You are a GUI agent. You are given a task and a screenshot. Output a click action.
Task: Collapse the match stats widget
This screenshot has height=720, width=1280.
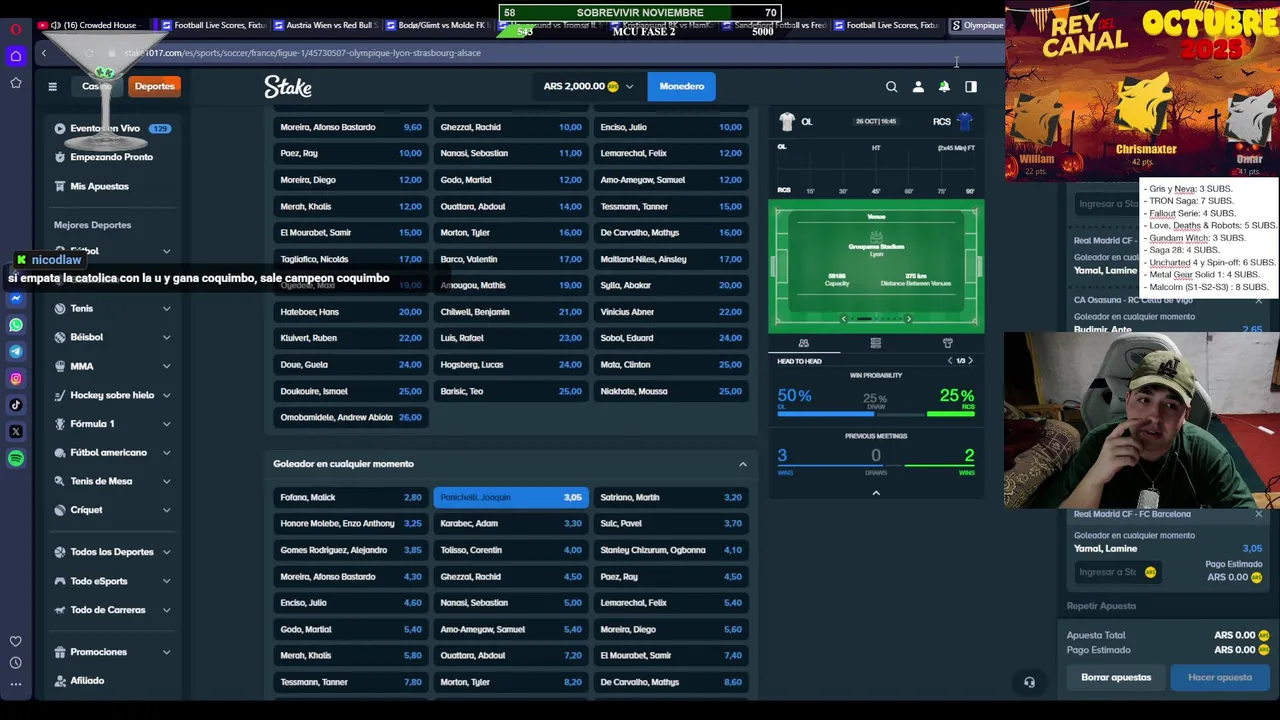click(x=876, y=493)
